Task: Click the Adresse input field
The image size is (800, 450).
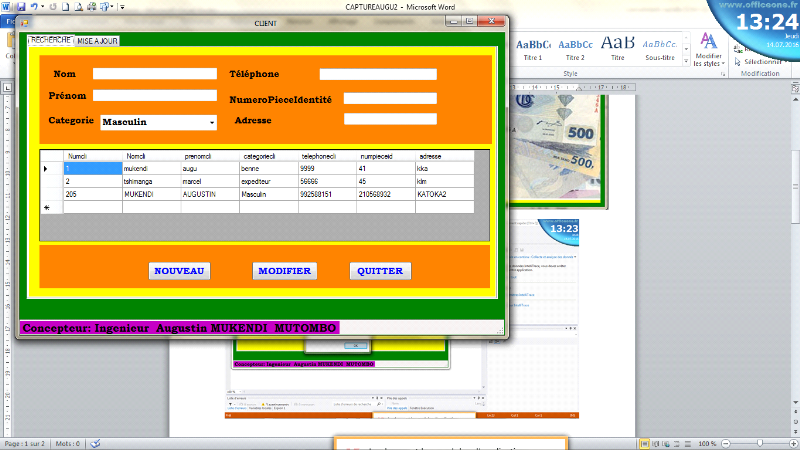Action: [390, 119]
